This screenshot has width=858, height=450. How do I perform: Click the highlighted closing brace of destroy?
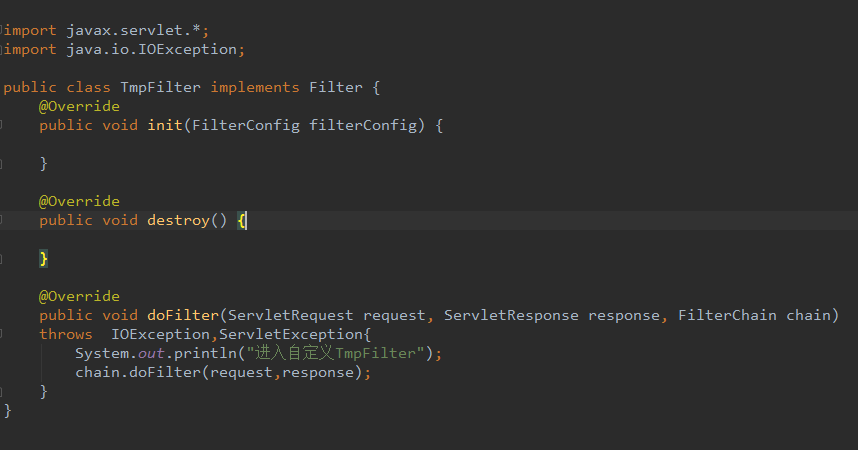pyautogui.click(x=43, y=258)
